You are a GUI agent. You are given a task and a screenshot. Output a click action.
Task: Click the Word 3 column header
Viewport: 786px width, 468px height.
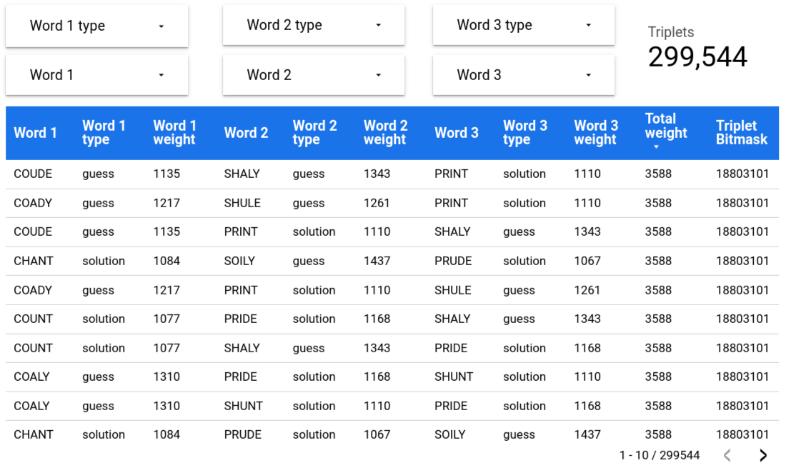coord(456,133)
